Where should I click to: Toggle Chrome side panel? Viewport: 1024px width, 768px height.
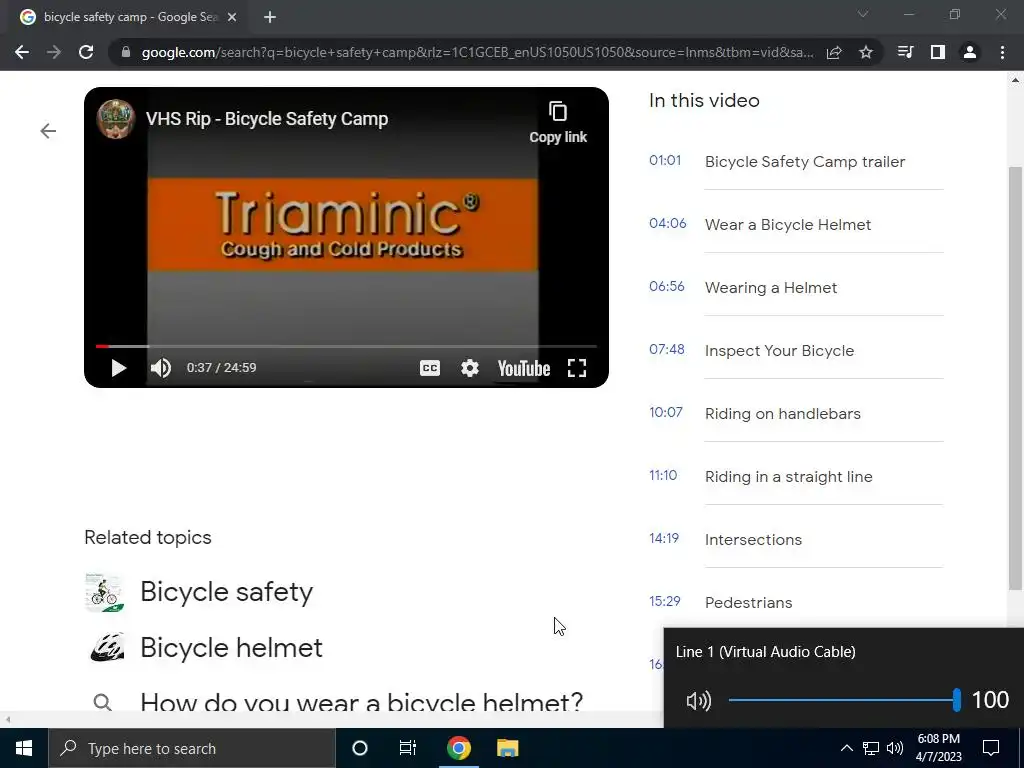pyautogui.click(x=938, y=52)
